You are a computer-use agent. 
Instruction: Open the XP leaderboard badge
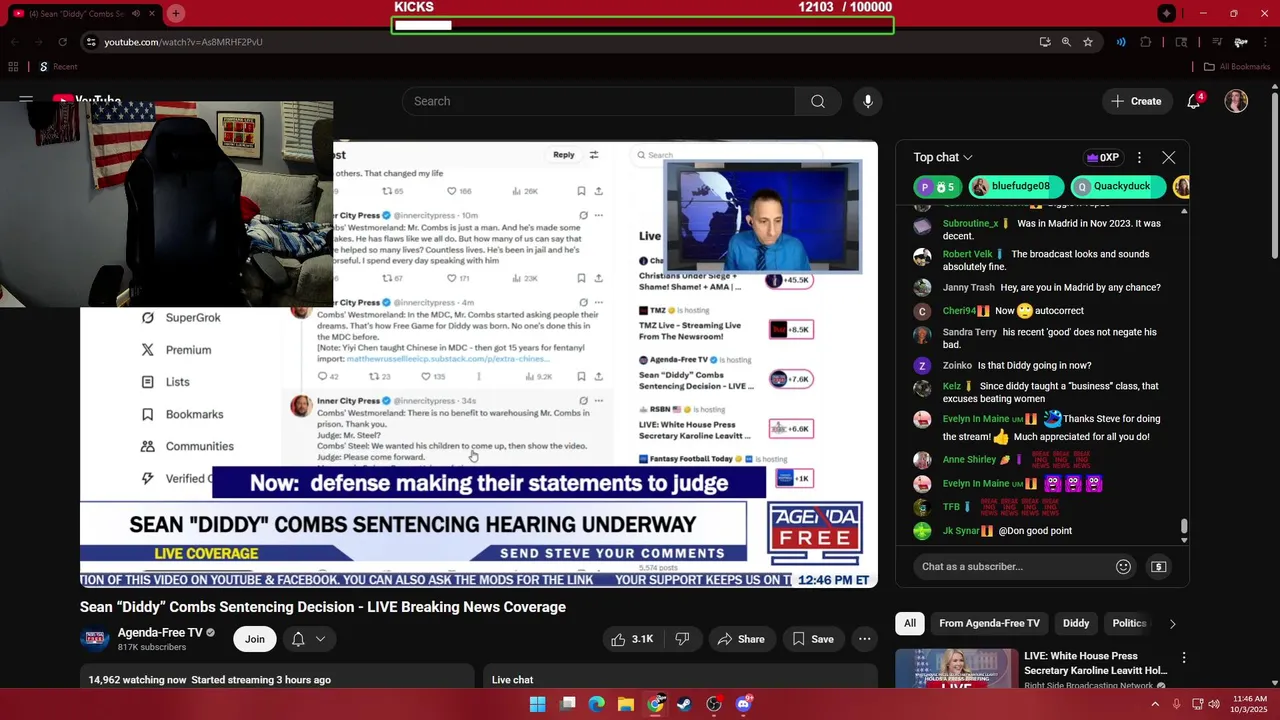[1103, 157]
